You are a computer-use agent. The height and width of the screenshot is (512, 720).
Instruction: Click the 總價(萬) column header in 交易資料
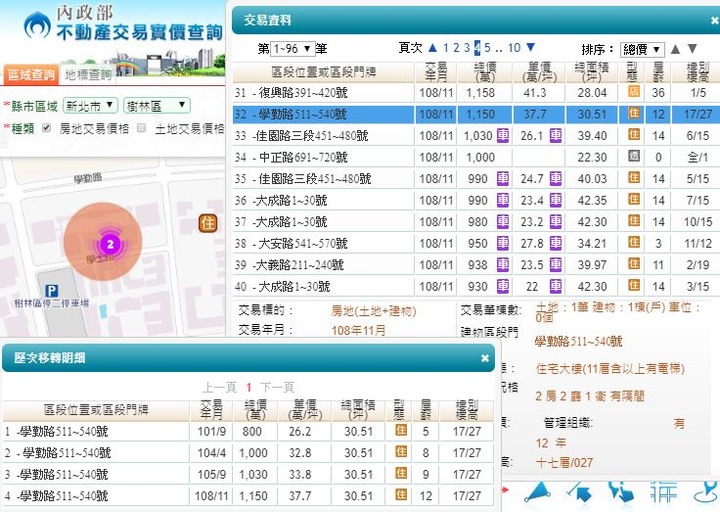(485, 72)
